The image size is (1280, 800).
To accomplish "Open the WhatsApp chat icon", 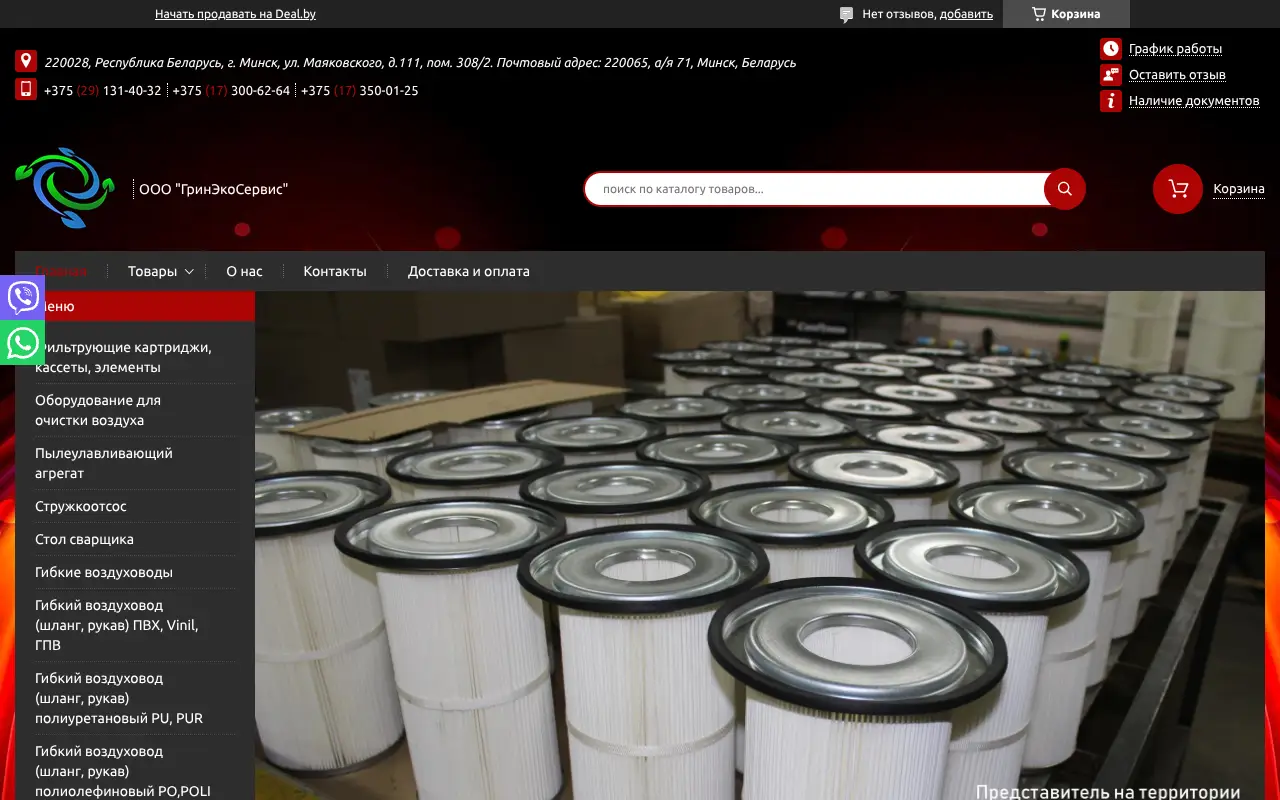I will click(x=22, y=343).
